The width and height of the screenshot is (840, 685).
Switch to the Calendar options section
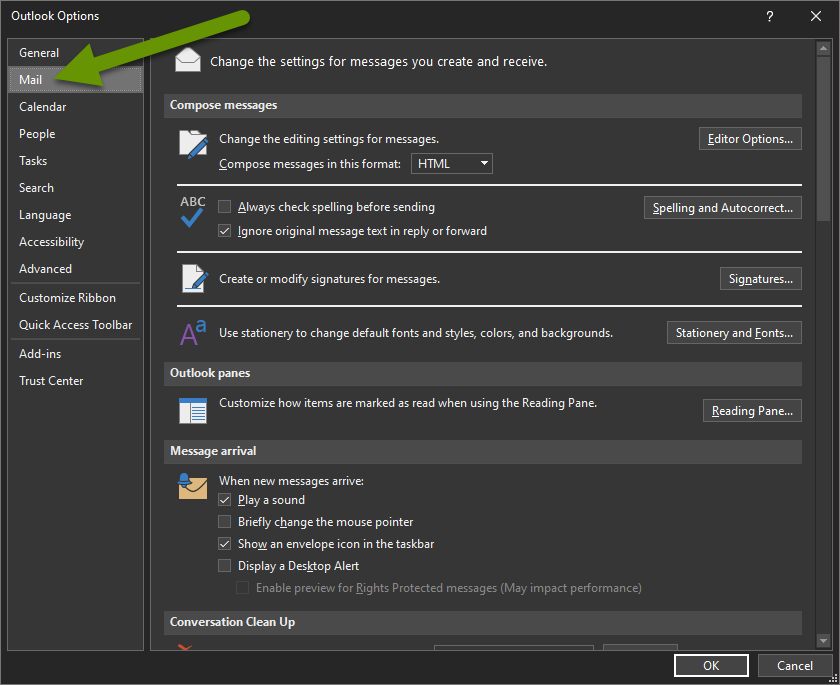pos(43,106)
